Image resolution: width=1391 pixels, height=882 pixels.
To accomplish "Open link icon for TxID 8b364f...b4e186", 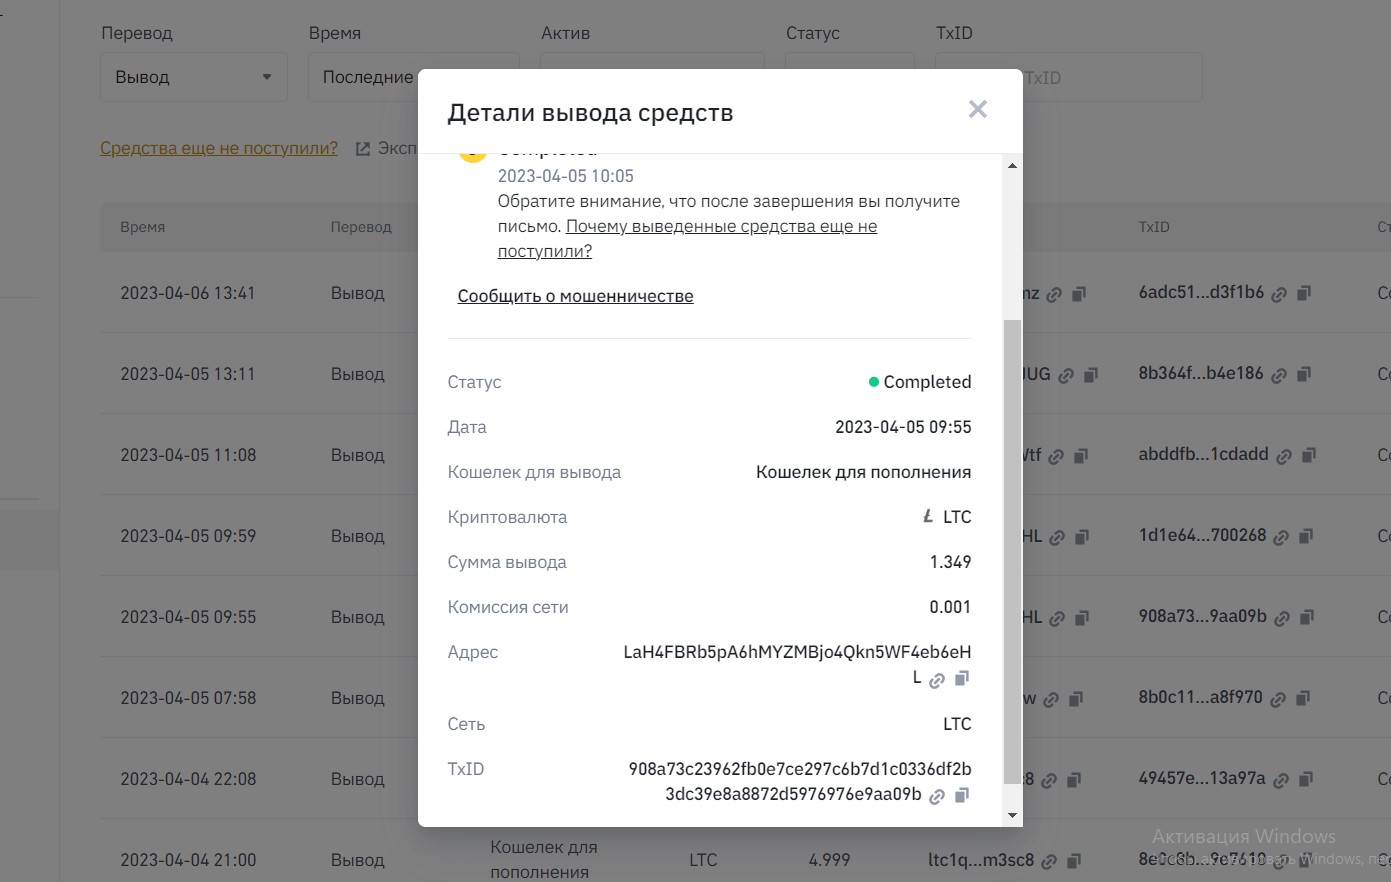I will 1279,376.
